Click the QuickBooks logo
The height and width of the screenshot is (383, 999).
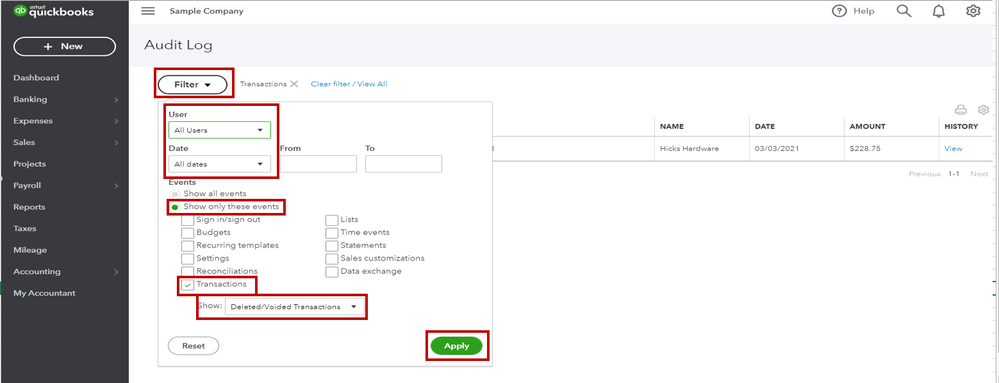coord(54,11)
